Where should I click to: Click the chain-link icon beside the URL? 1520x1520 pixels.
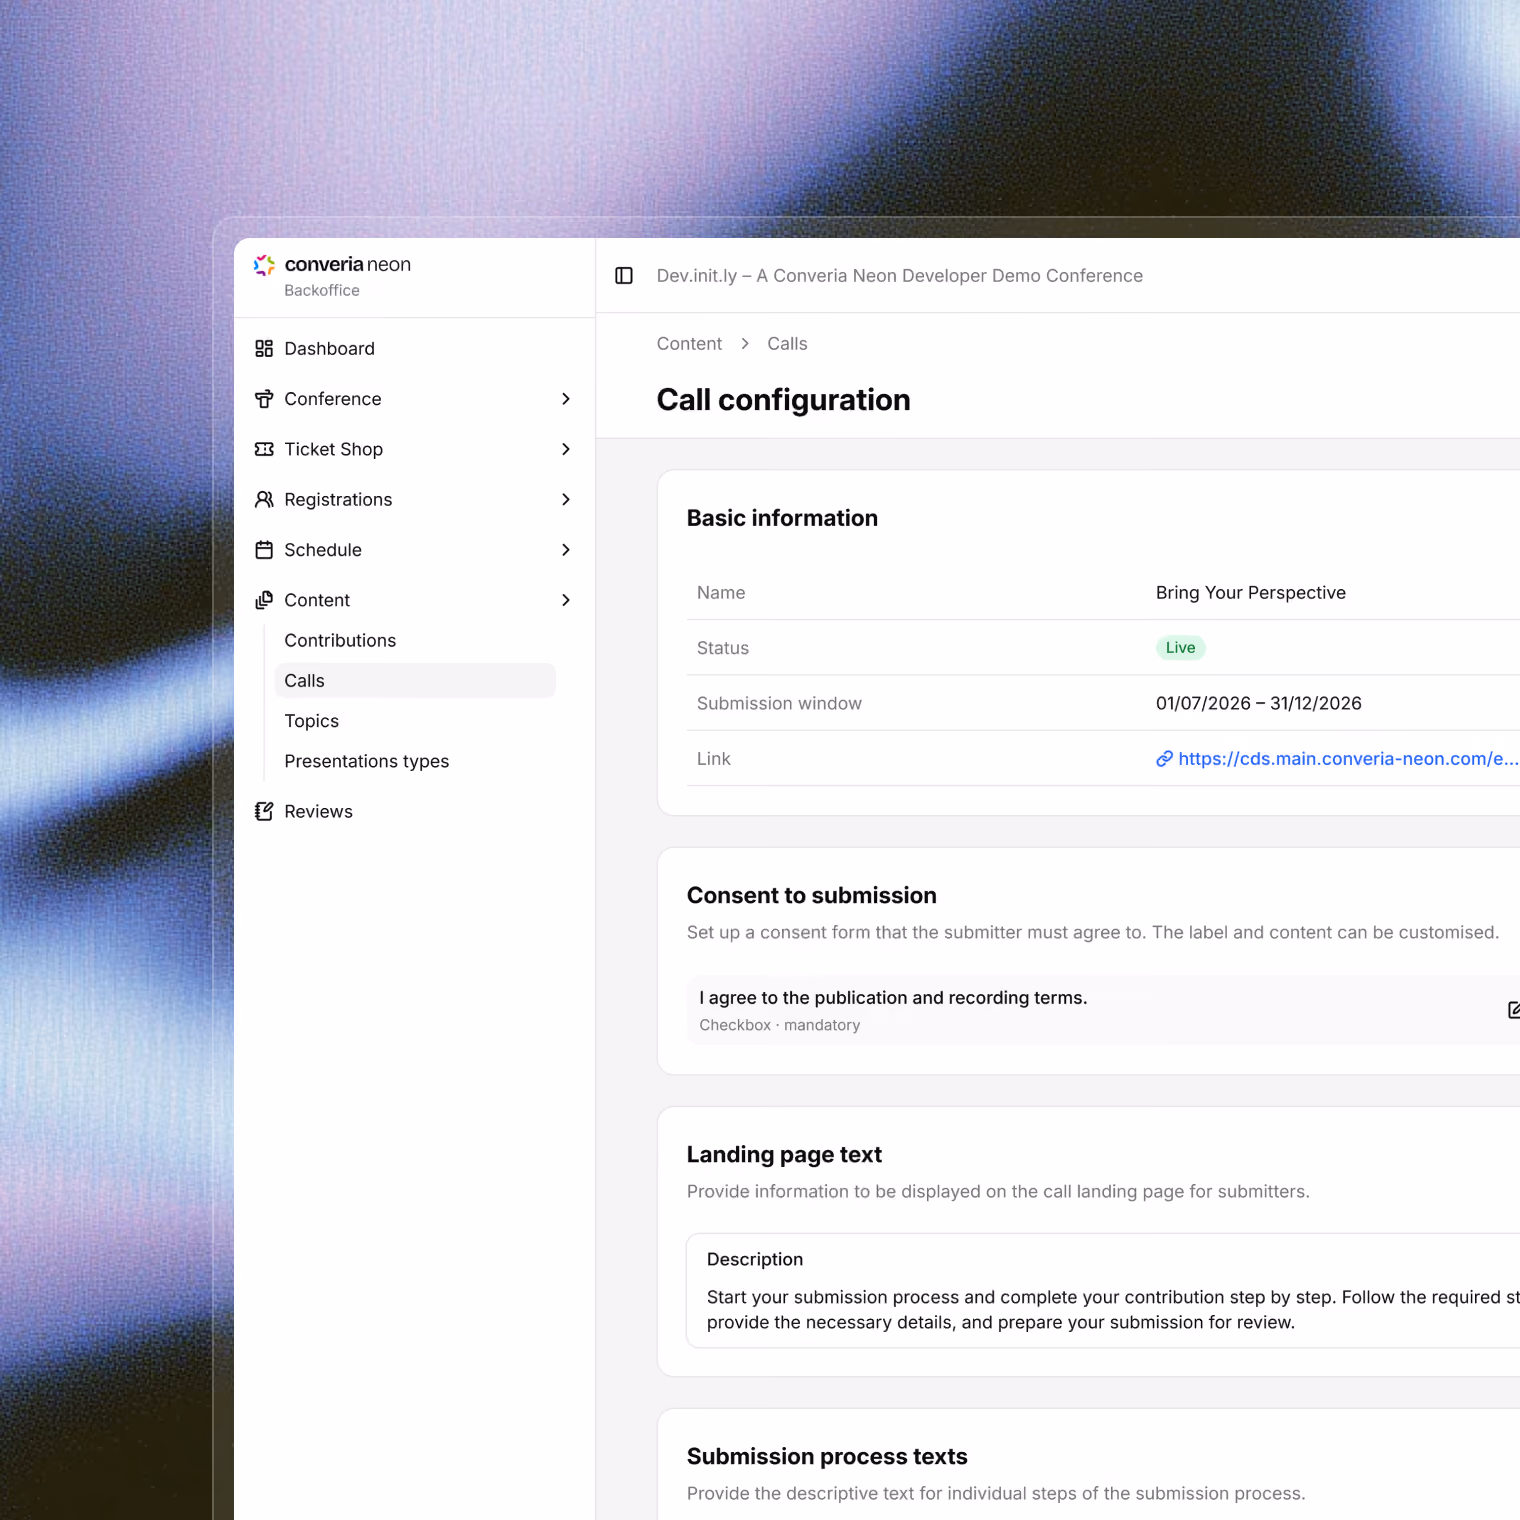(1164, 759)
